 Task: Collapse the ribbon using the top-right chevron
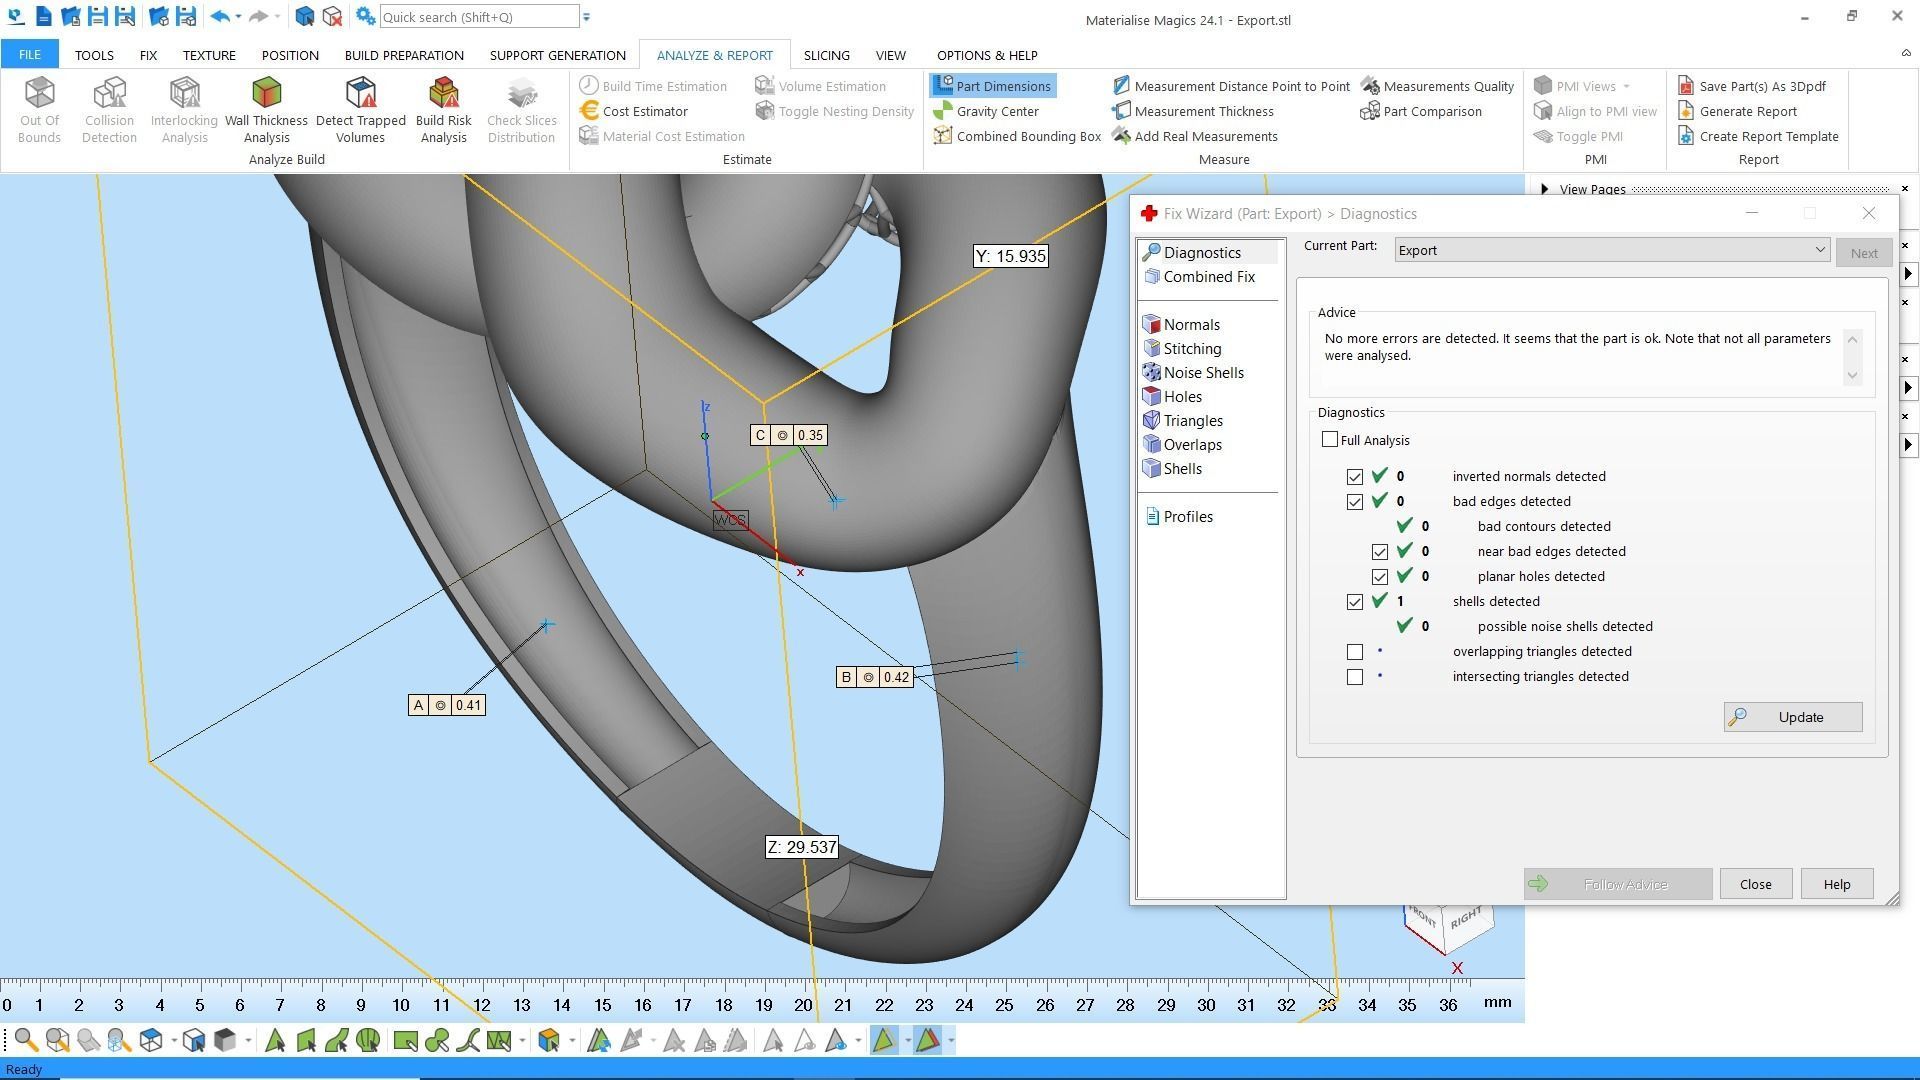[x=1905, y=53]
